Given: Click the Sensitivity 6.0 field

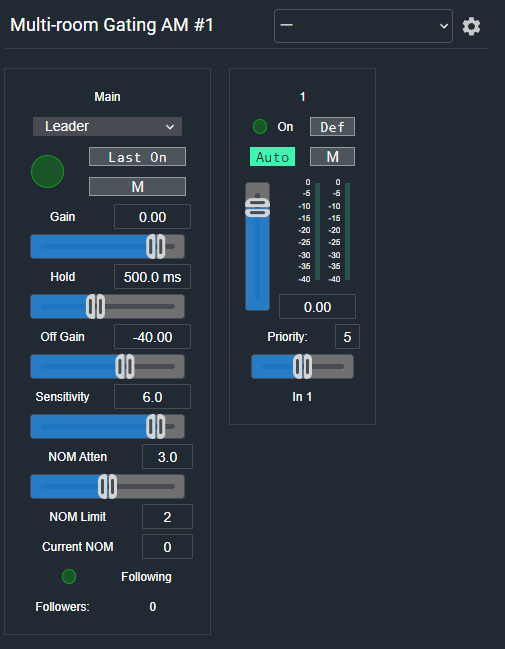Looking at the screenshot, I should pos(152,397).
